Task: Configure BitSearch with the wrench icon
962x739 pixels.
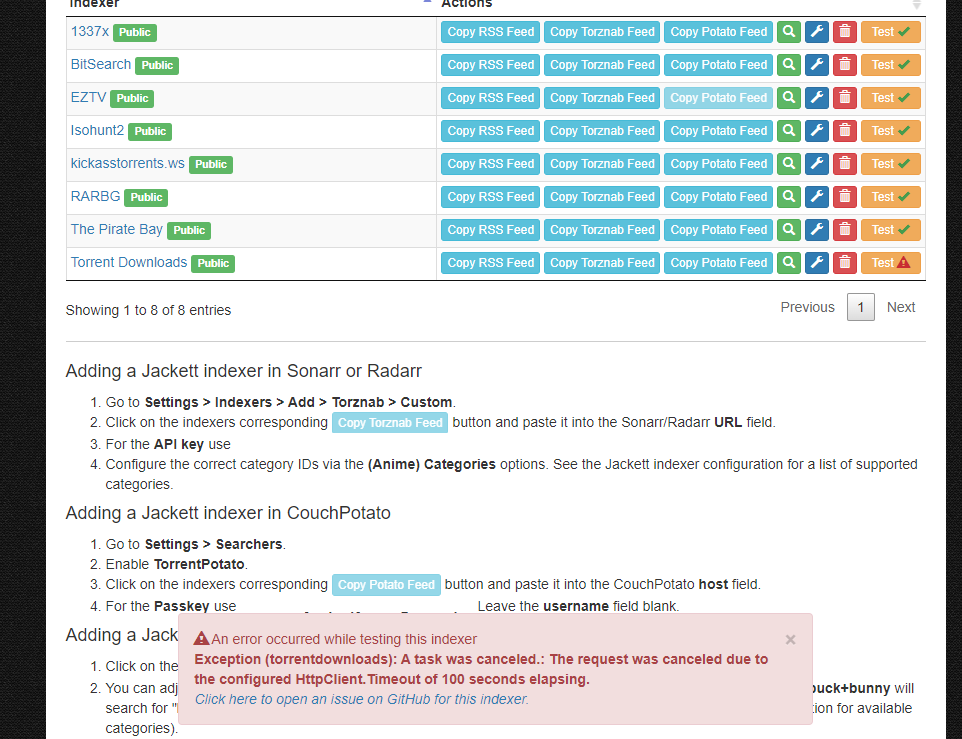Action: click(x=817, y=65)
